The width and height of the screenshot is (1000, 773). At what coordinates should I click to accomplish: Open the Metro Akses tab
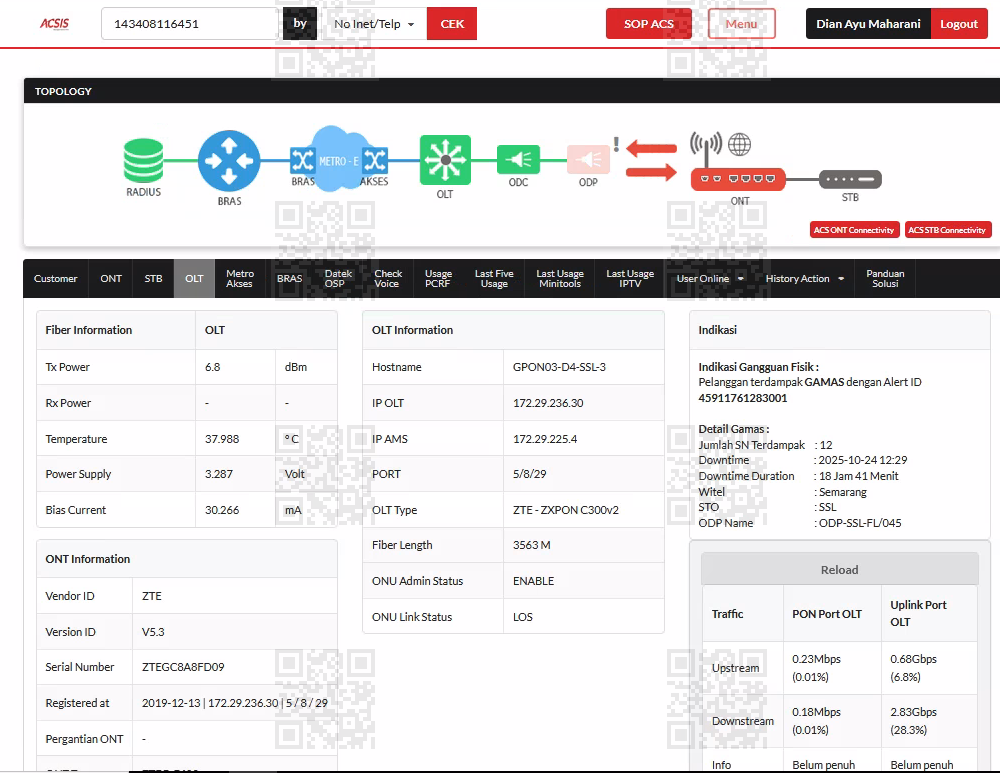tap(240, 279)
